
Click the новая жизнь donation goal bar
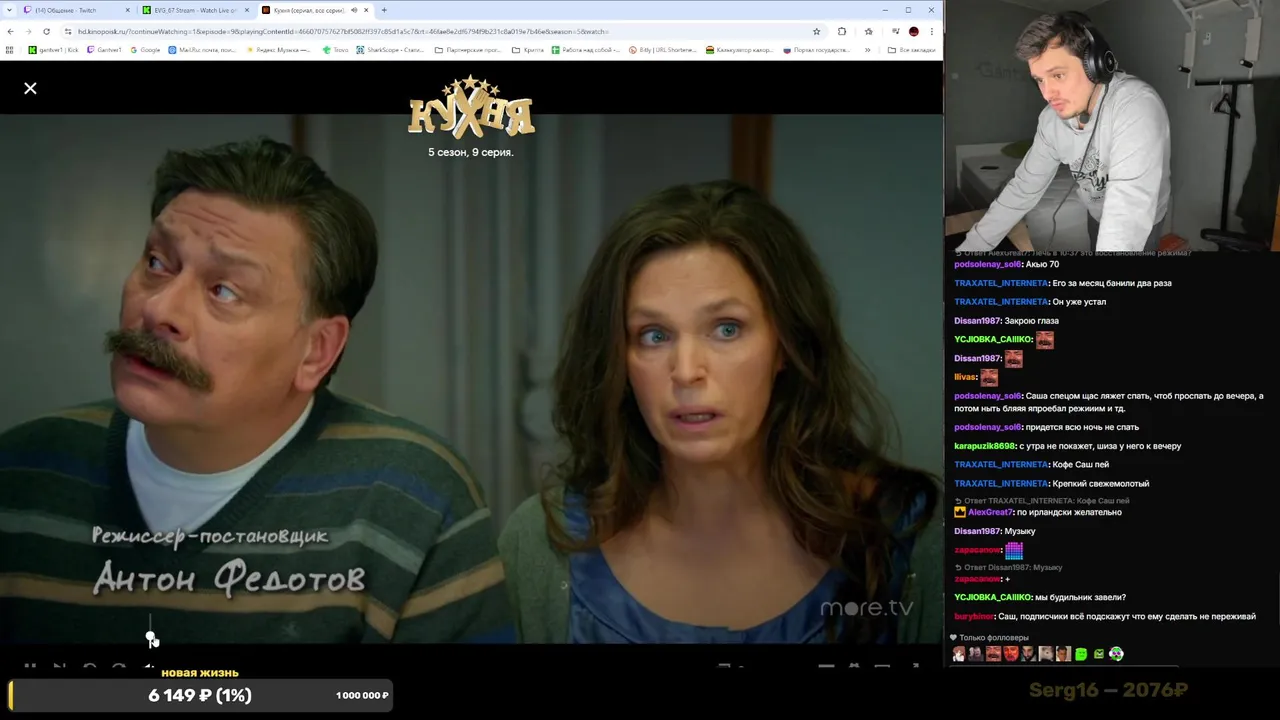200,695
